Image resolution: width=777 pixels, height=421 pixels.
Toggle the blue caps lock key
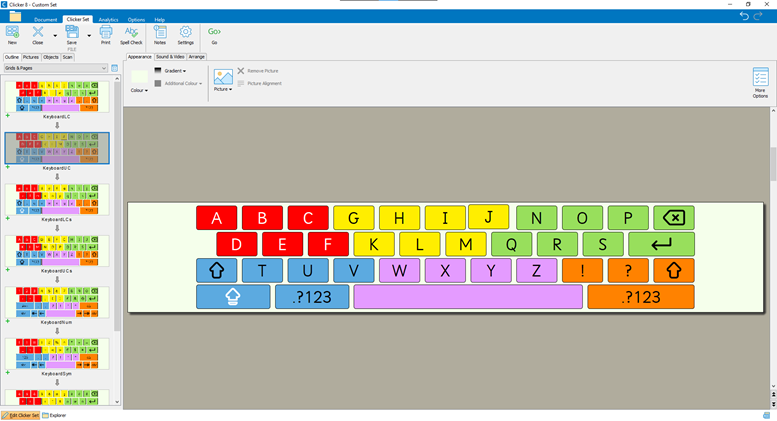(x=233, y=297)
